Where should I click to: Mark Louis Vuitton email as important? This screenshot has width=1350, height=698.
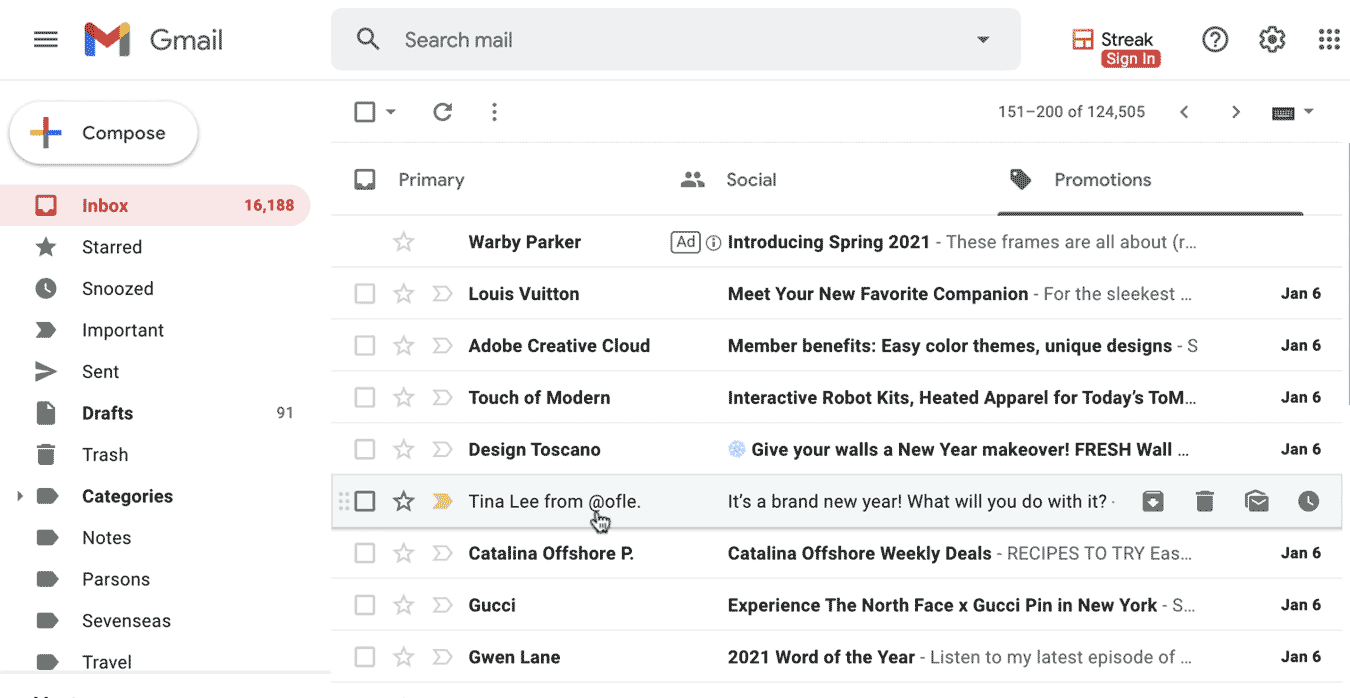pos(442,294)
